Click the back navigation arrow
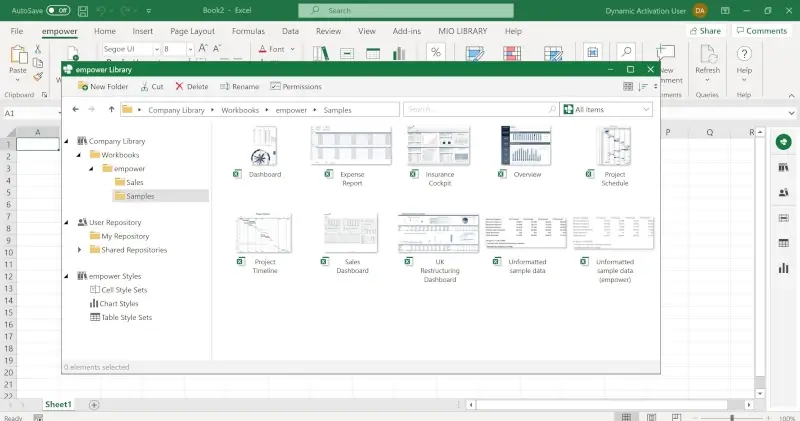Image resolution: width=800 pixels, height=421 pixels. pyautogui.click(x=76, y=108)
